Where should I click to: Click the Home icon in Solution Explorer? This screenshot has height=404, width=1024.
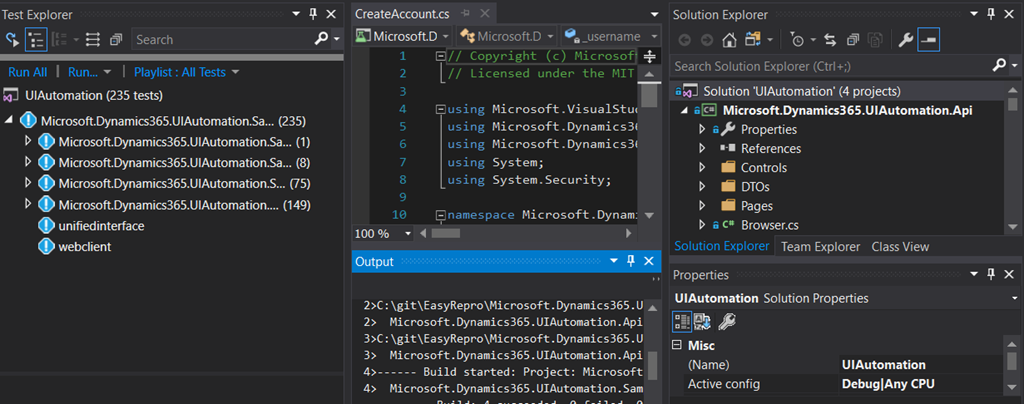(729, 40)
